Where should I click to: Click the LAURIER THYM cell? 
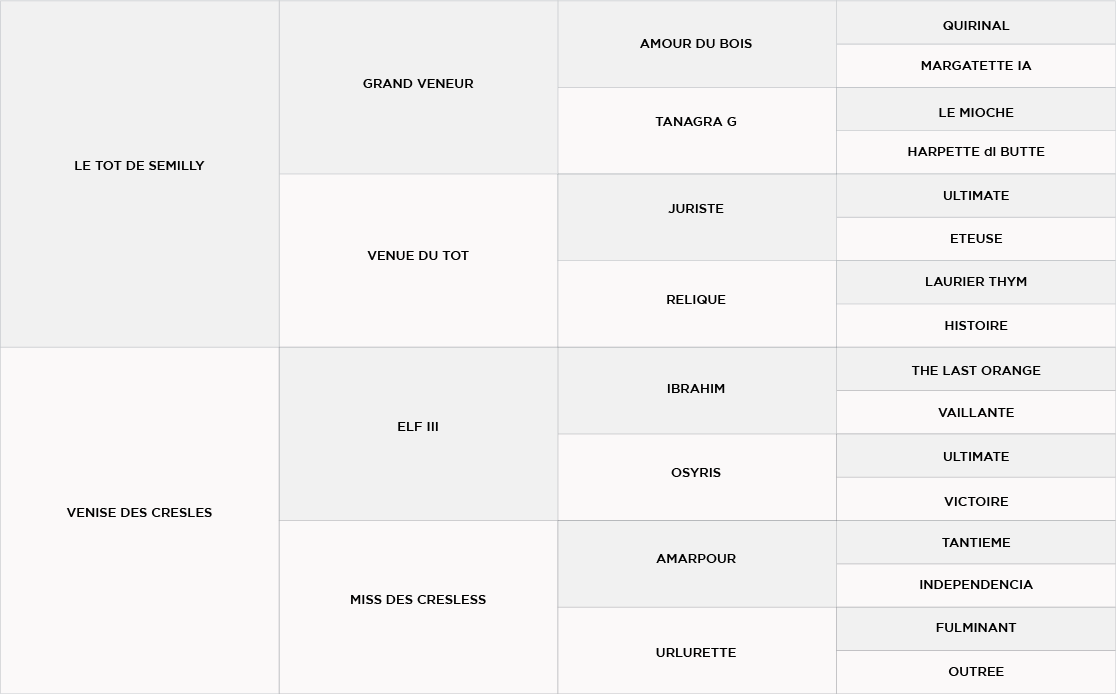[976, 282]
